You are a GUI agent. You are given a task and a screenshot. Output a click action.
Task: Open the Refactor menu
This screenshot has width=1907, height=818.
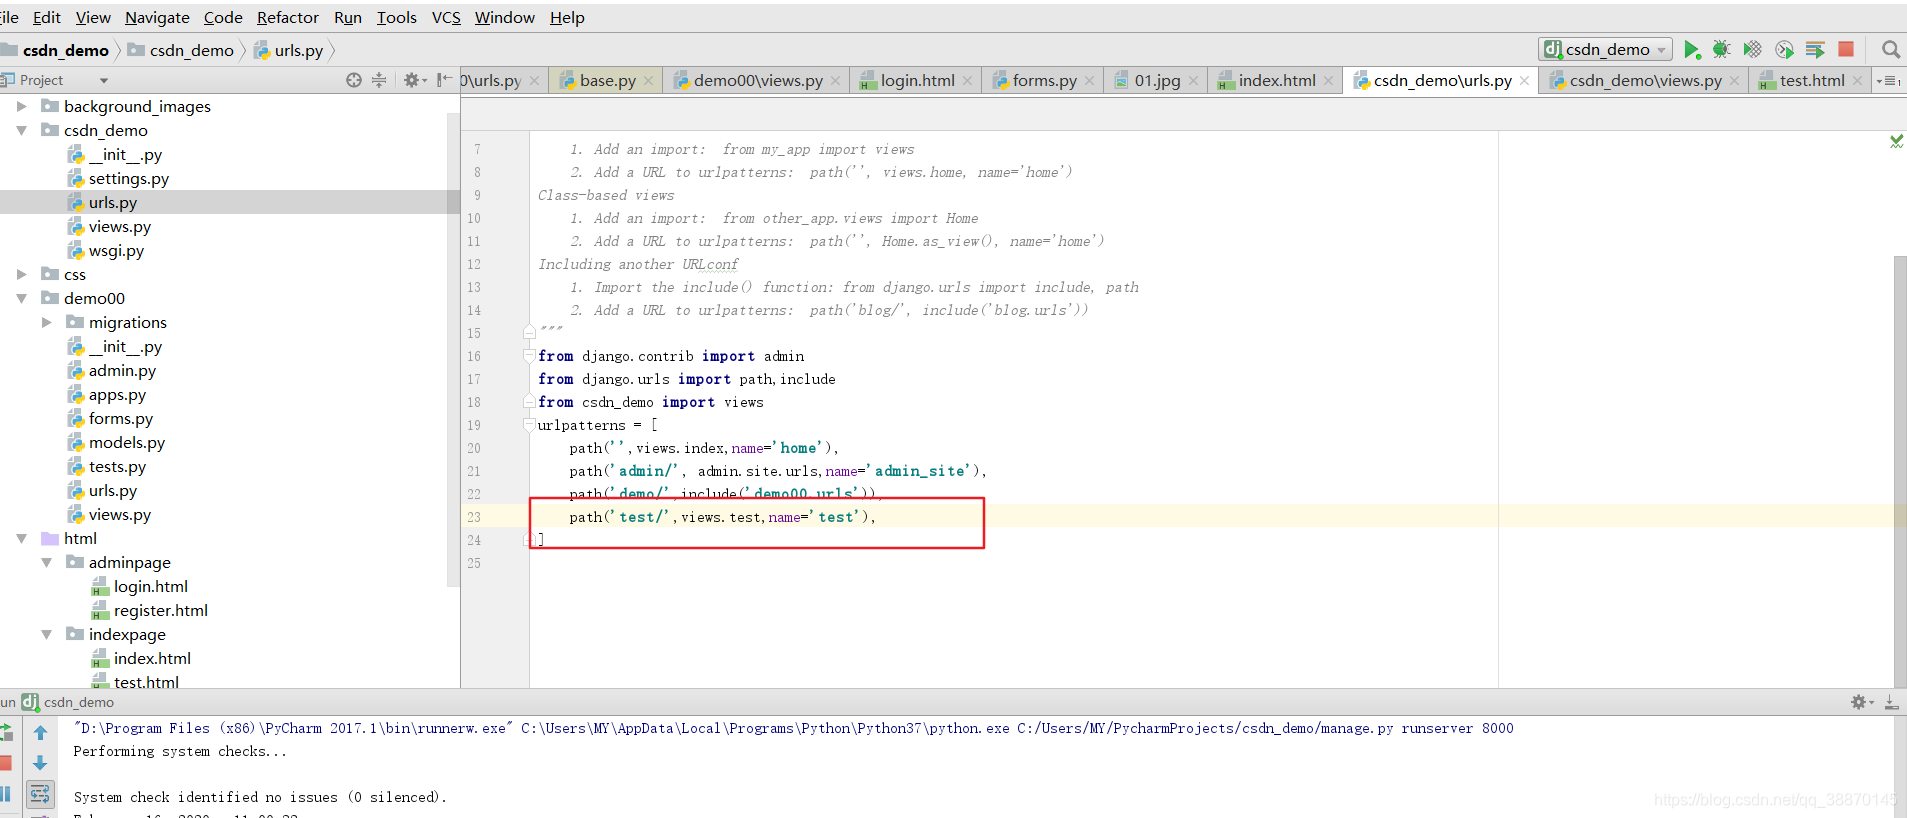[288, 17]
